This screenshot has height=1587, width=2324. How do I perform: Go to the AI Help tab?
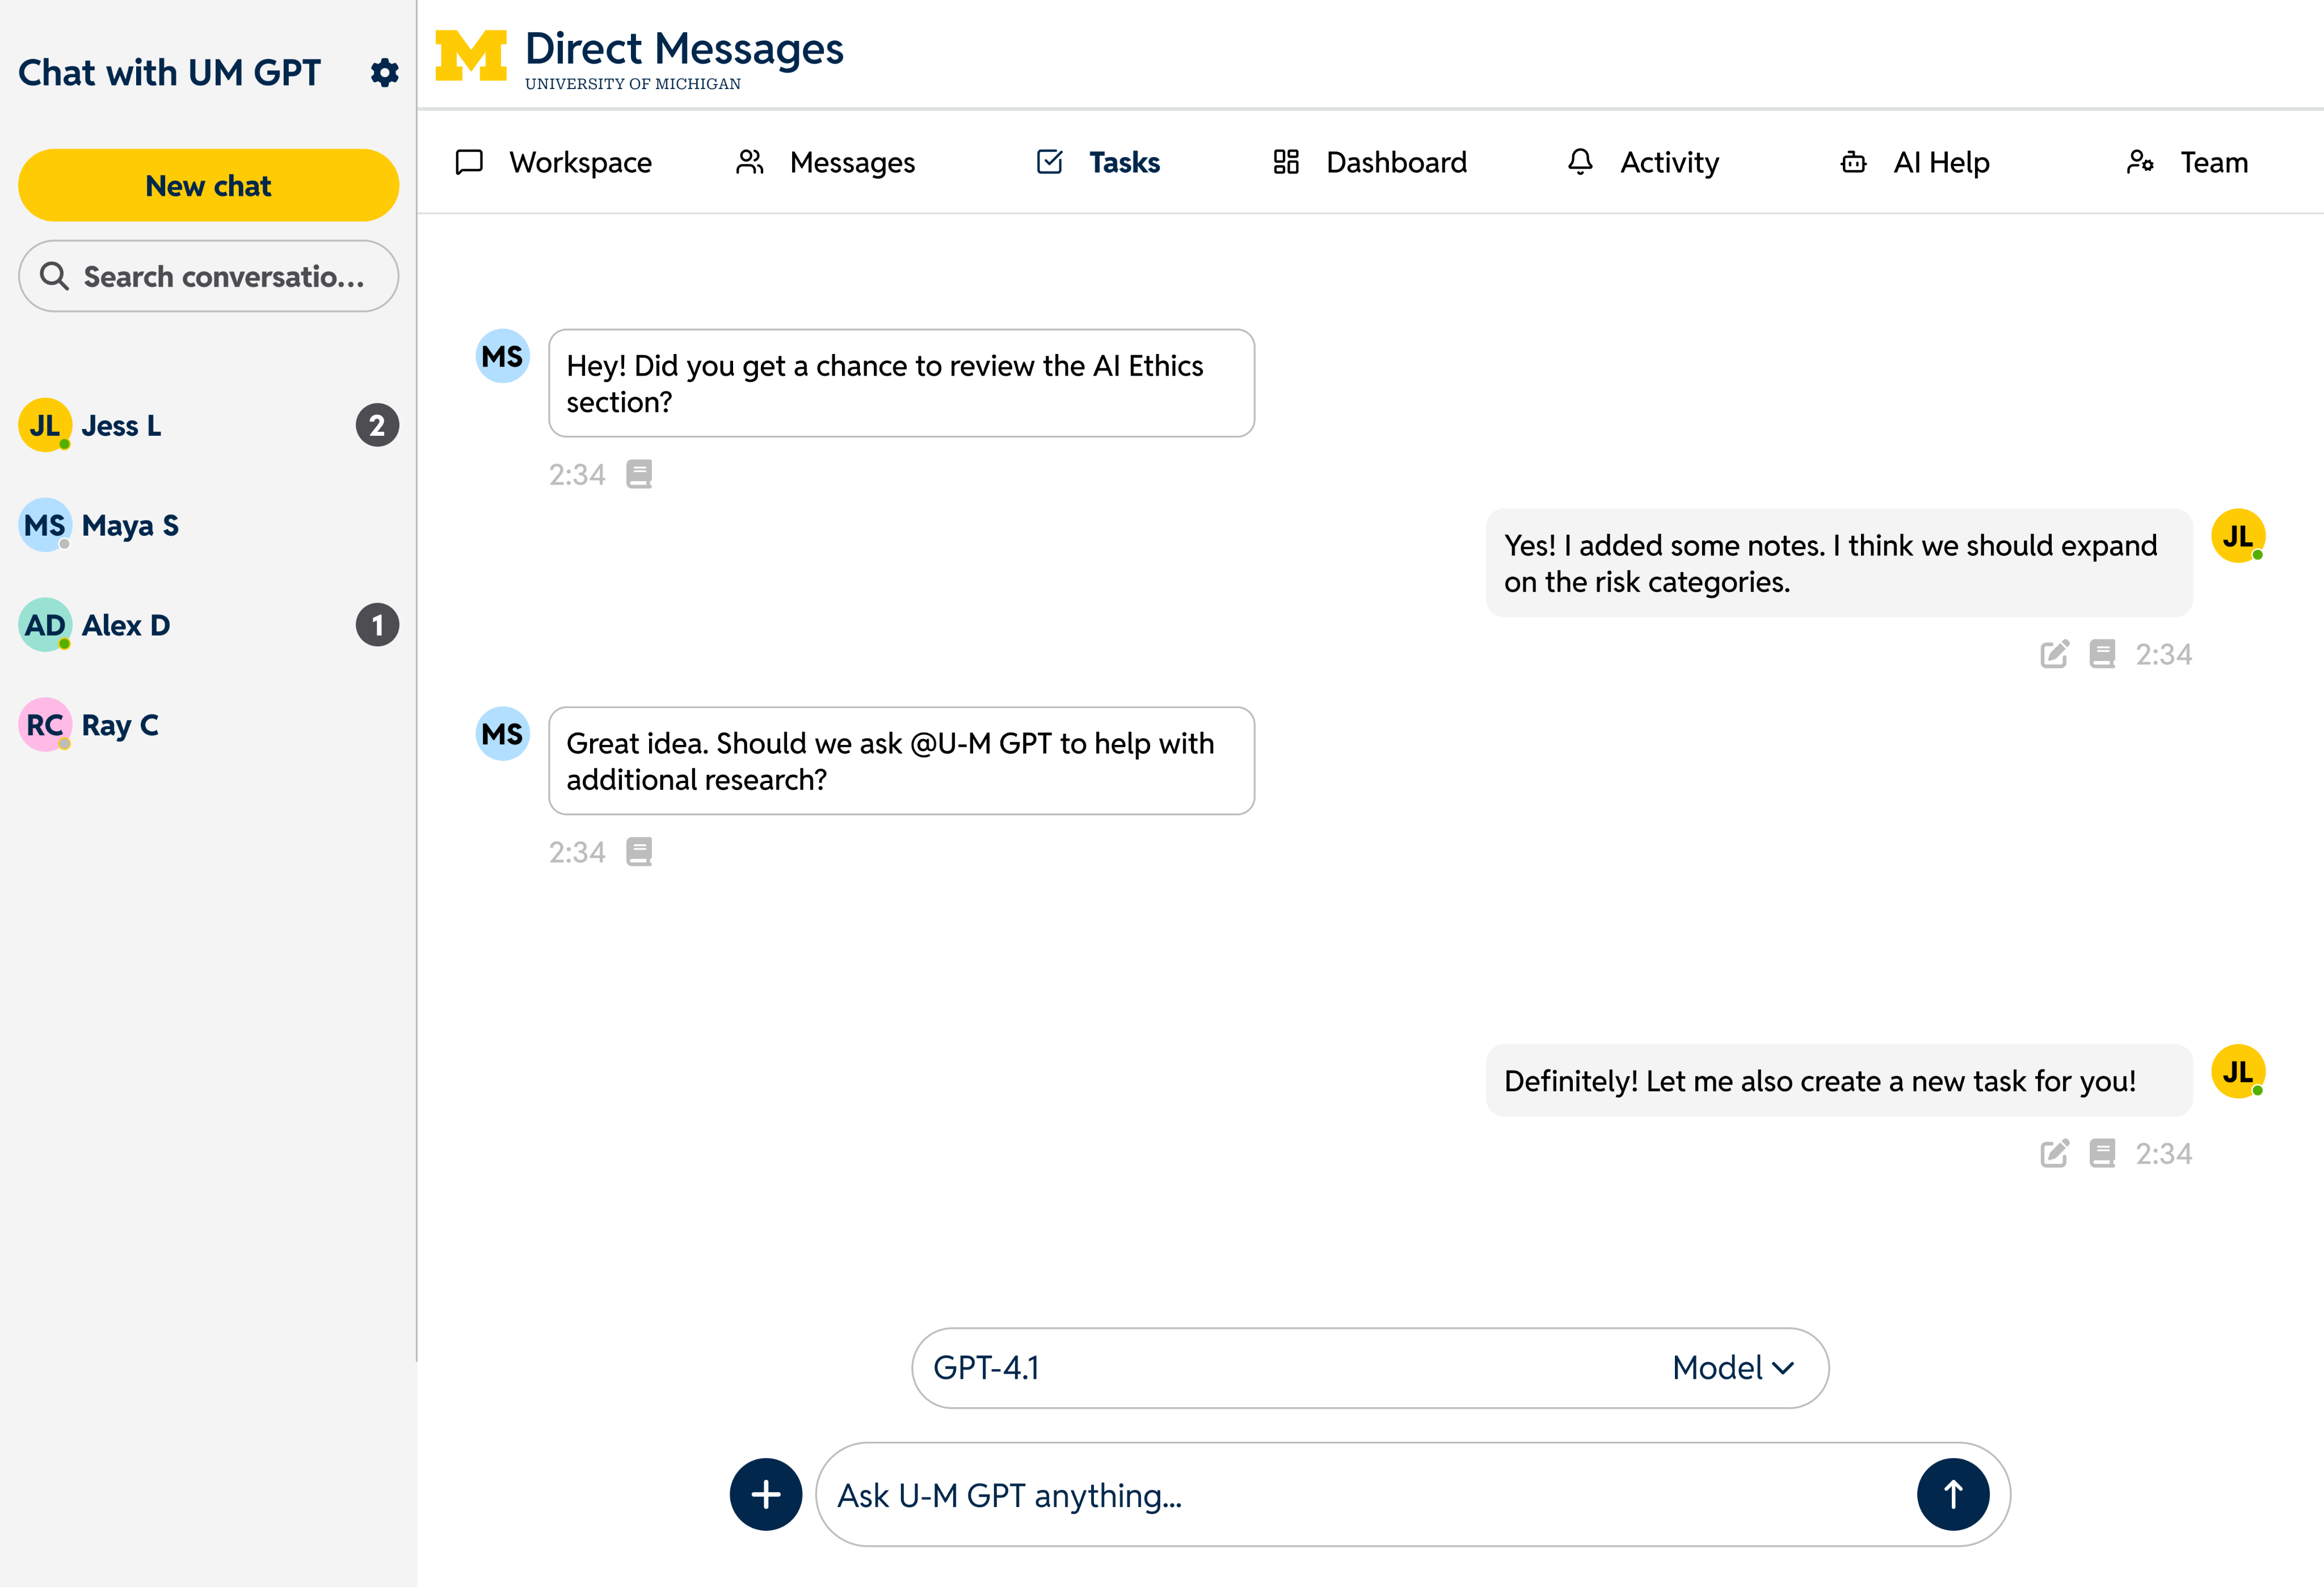(1915, 162)
